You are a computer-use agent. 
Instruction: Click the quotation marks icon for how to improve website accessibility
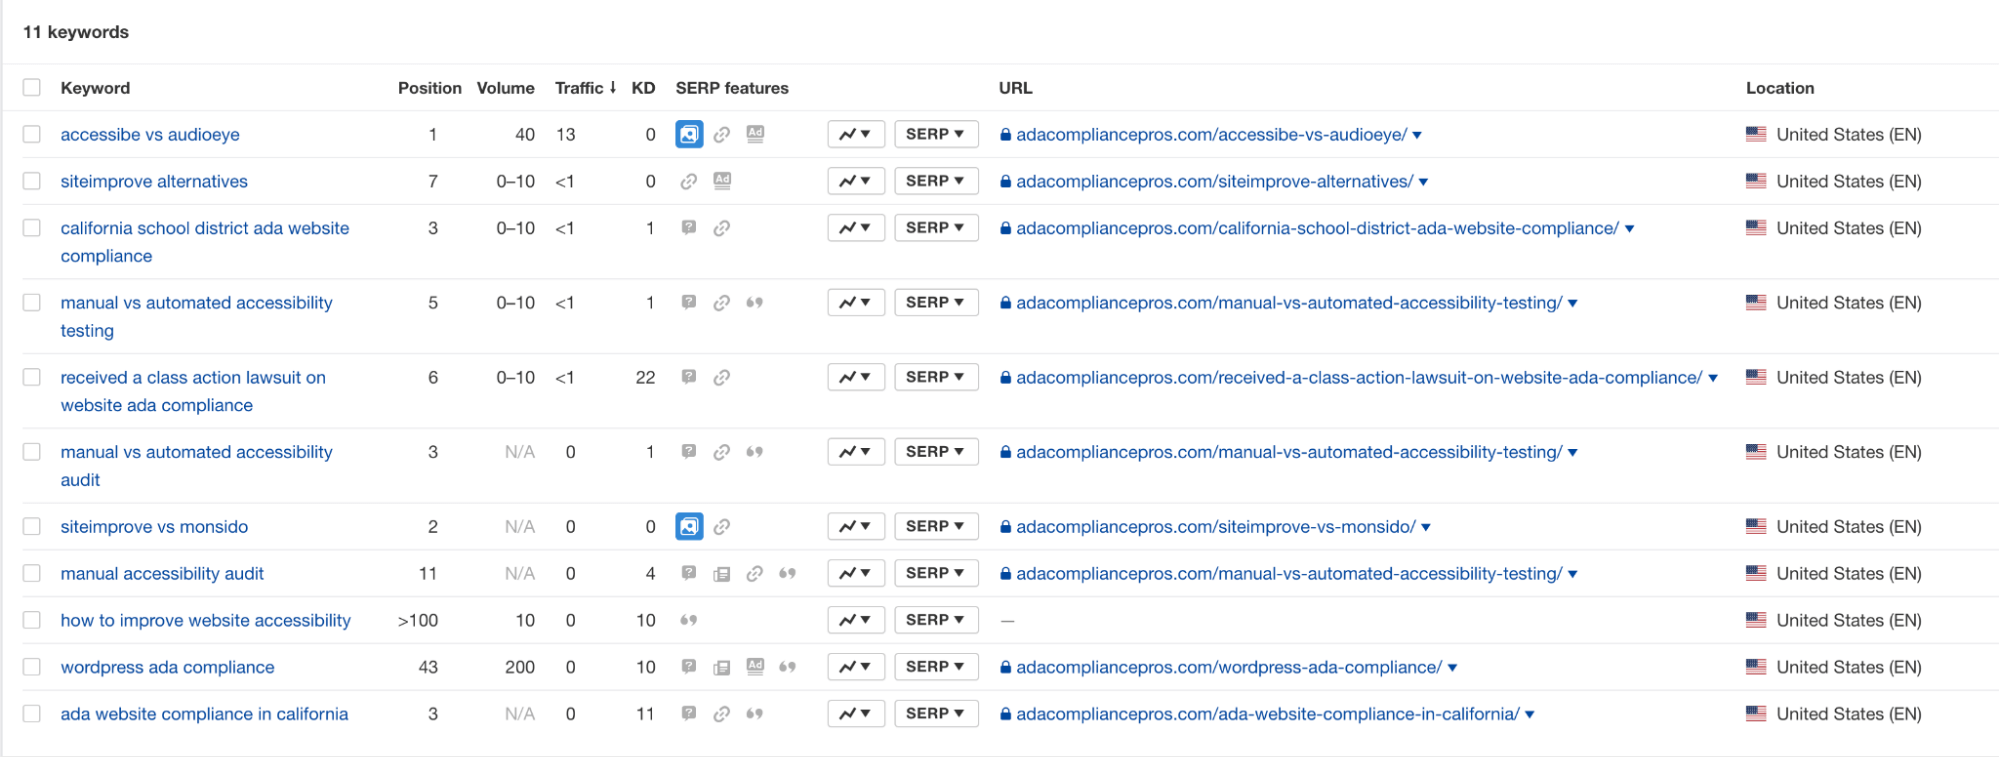(689, 620)
